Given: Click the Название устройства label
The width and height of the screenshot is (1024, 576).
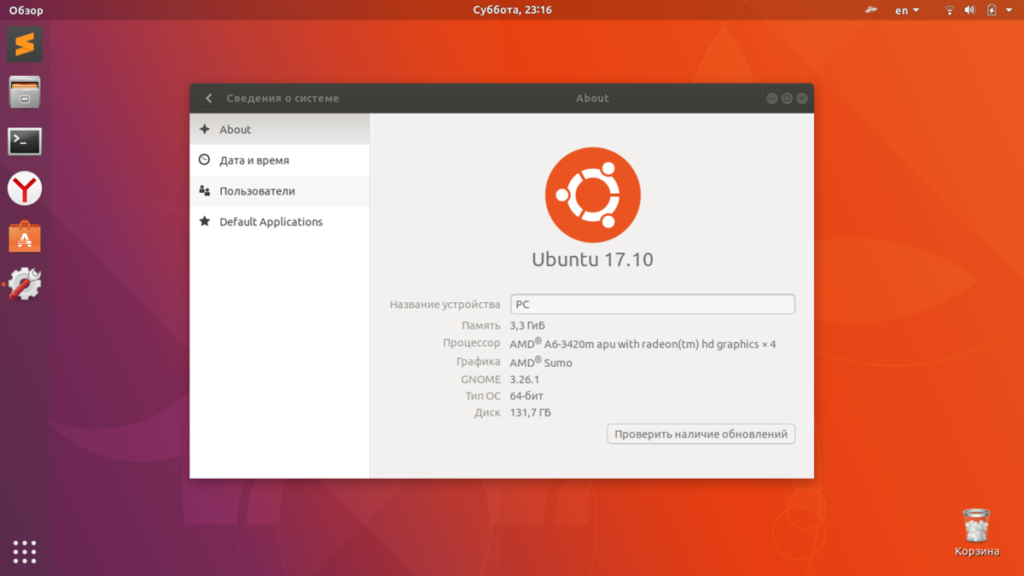Looking at the screenshot, I should pos(445,304).
